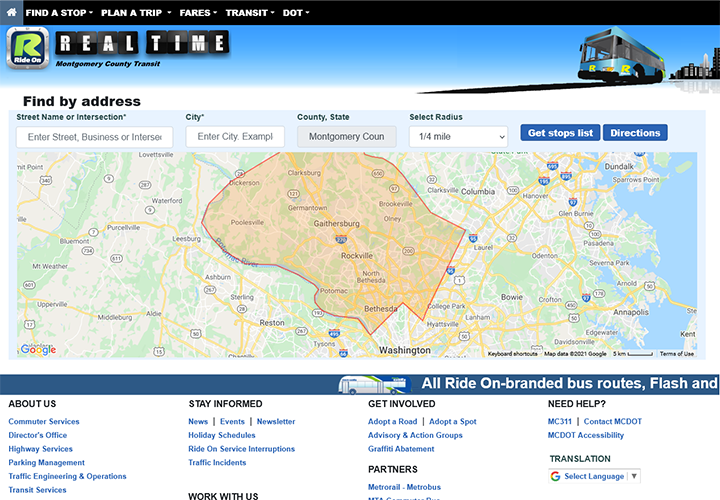The height and width of the screenshot is (500, 720).
Task: Click the bus icon in the scrolling banner
Action: tap(374, 385)
